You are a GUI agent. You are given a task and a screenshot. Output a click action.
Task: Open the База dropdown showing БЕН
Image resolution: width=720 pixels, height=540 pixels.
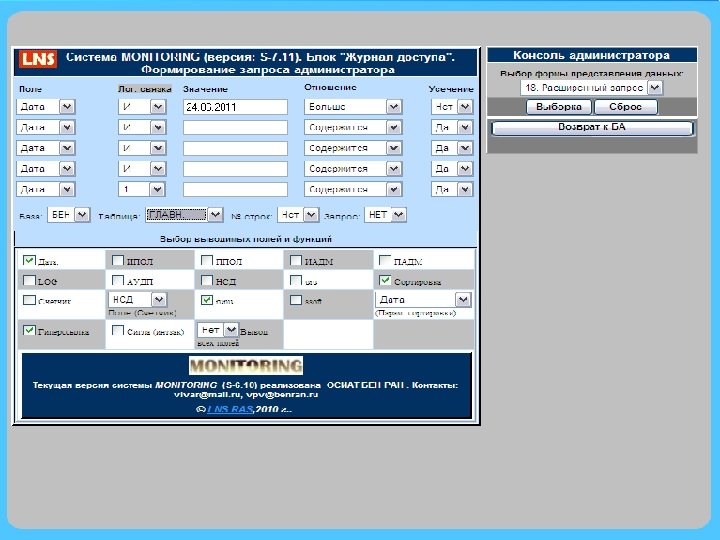pos(69,215)
